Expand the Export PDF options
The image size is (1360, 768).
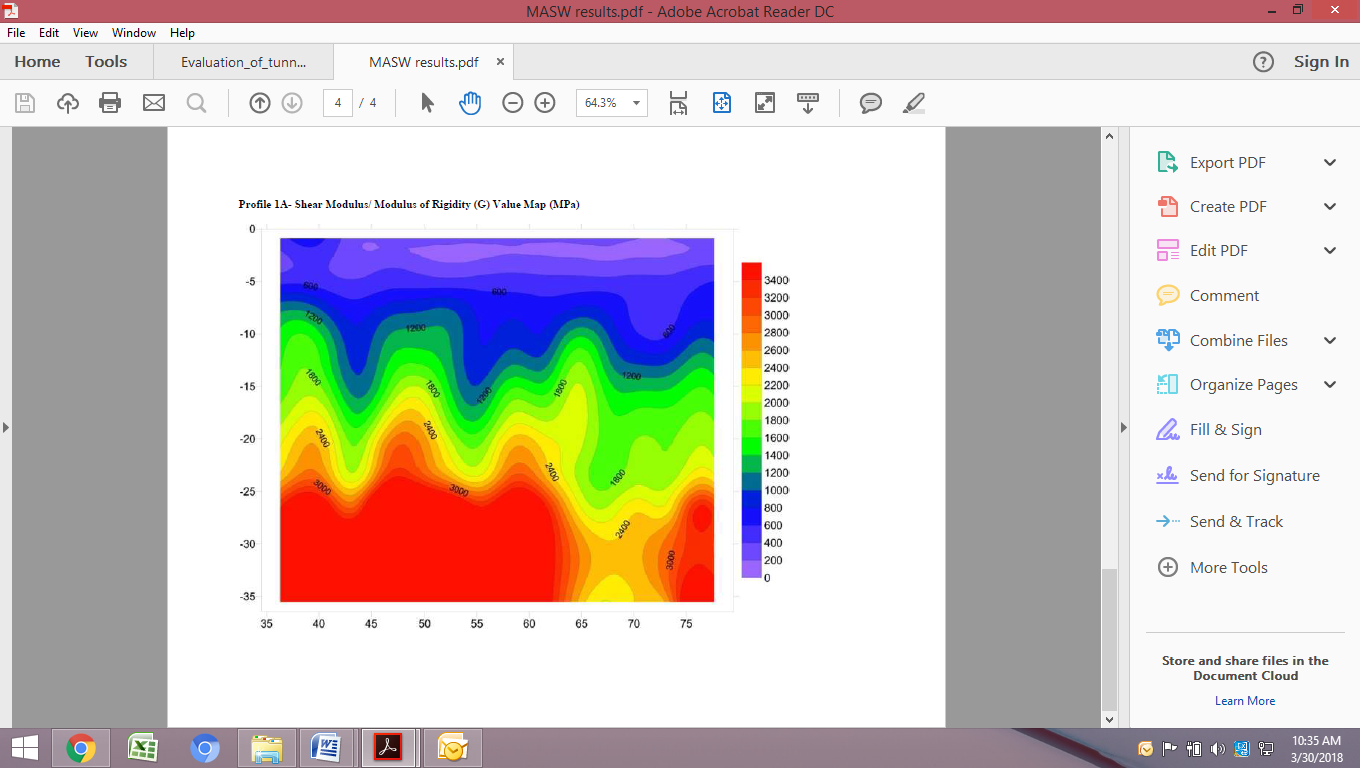[1330, 163]
